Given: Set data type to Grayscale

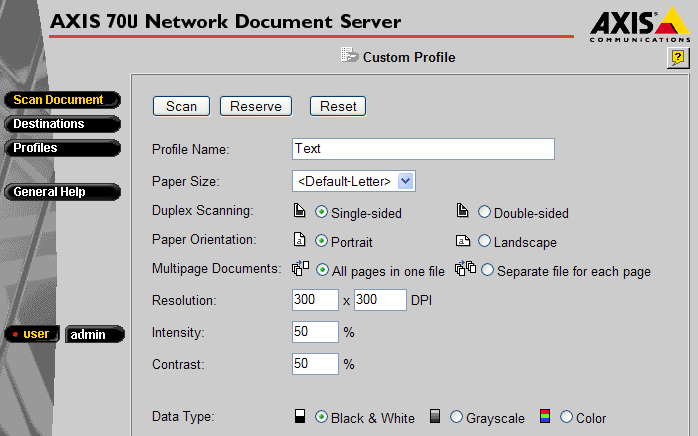Looking at the screenshot, I should (x=456, y=417).
